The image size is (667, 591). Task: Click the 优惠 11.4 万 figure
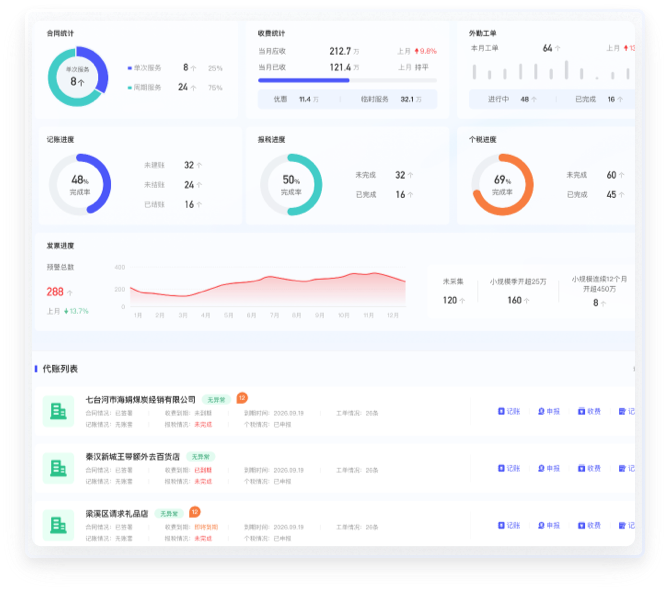(296, 99)
